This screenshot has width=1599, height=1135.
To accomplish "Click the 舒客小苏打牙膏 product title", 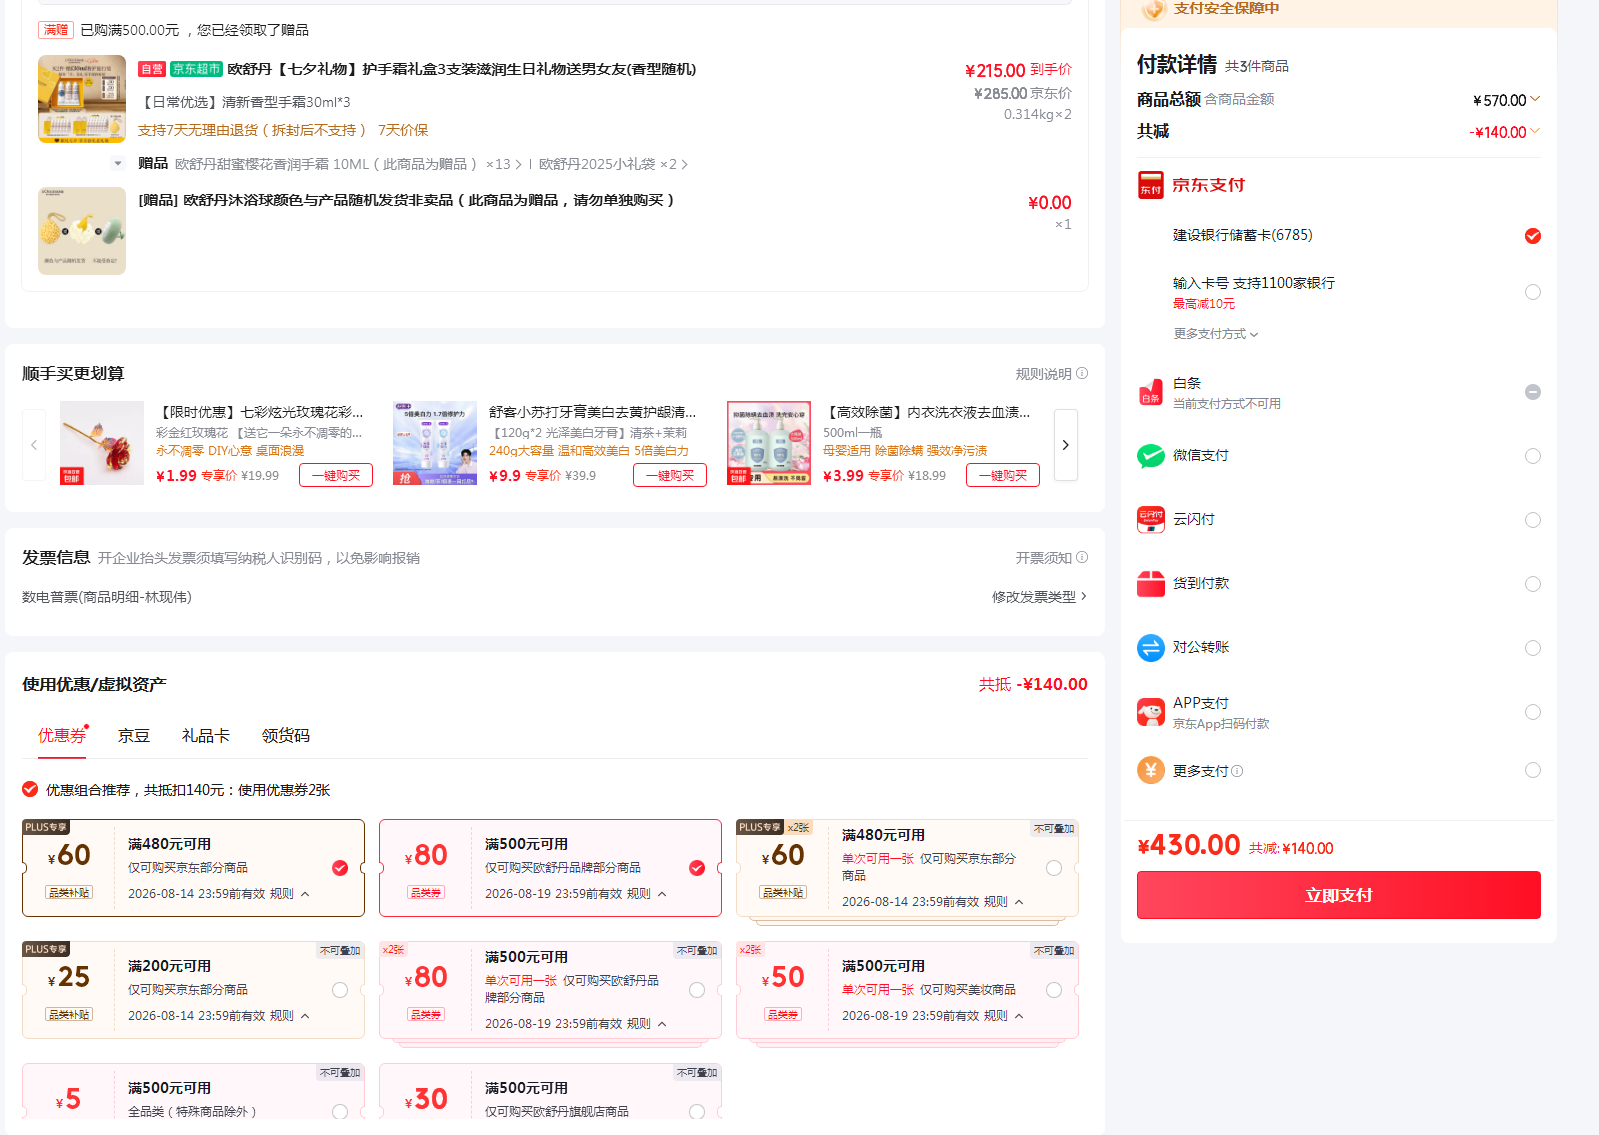I will [x=592, y=412].
